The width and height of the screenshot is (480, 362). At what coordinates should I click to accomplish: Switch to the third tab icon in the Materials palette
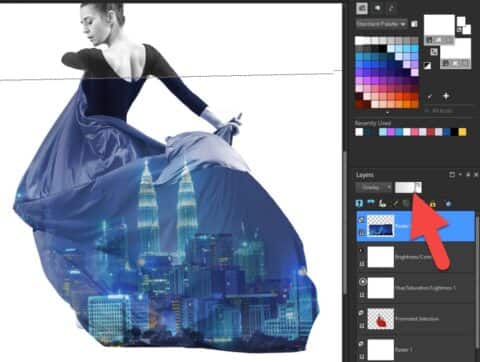[391, 8]
